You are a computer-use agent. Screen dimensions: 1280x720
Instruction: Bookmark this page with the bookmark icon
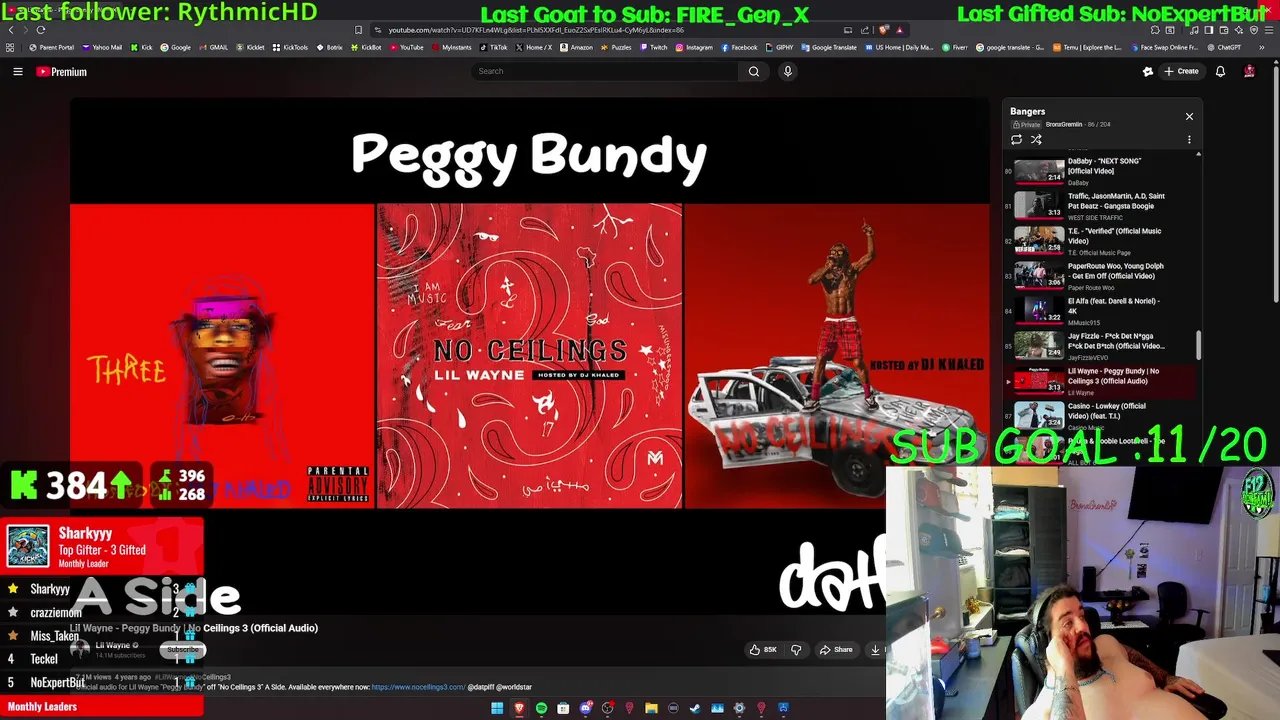point(358,30)
